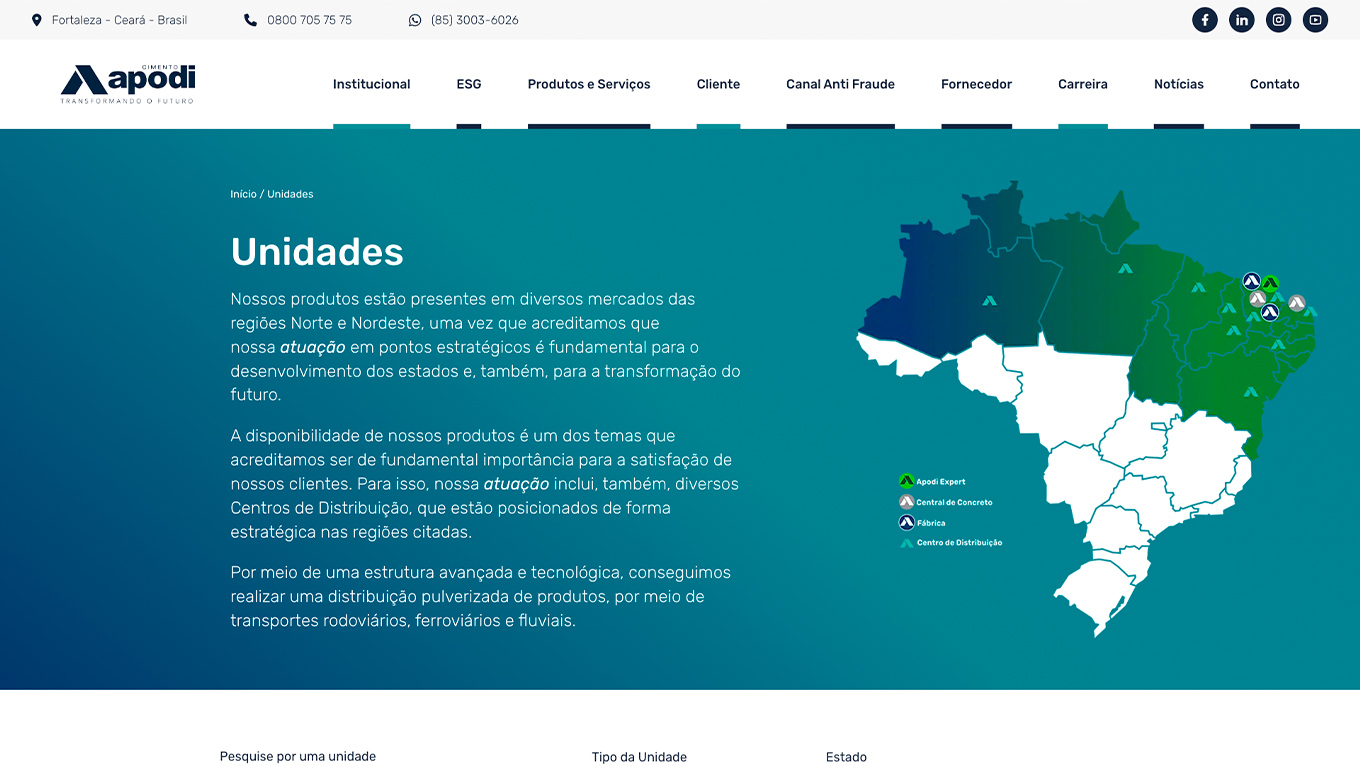Click the distribution center marker in Bahia

click(1250, 391)
